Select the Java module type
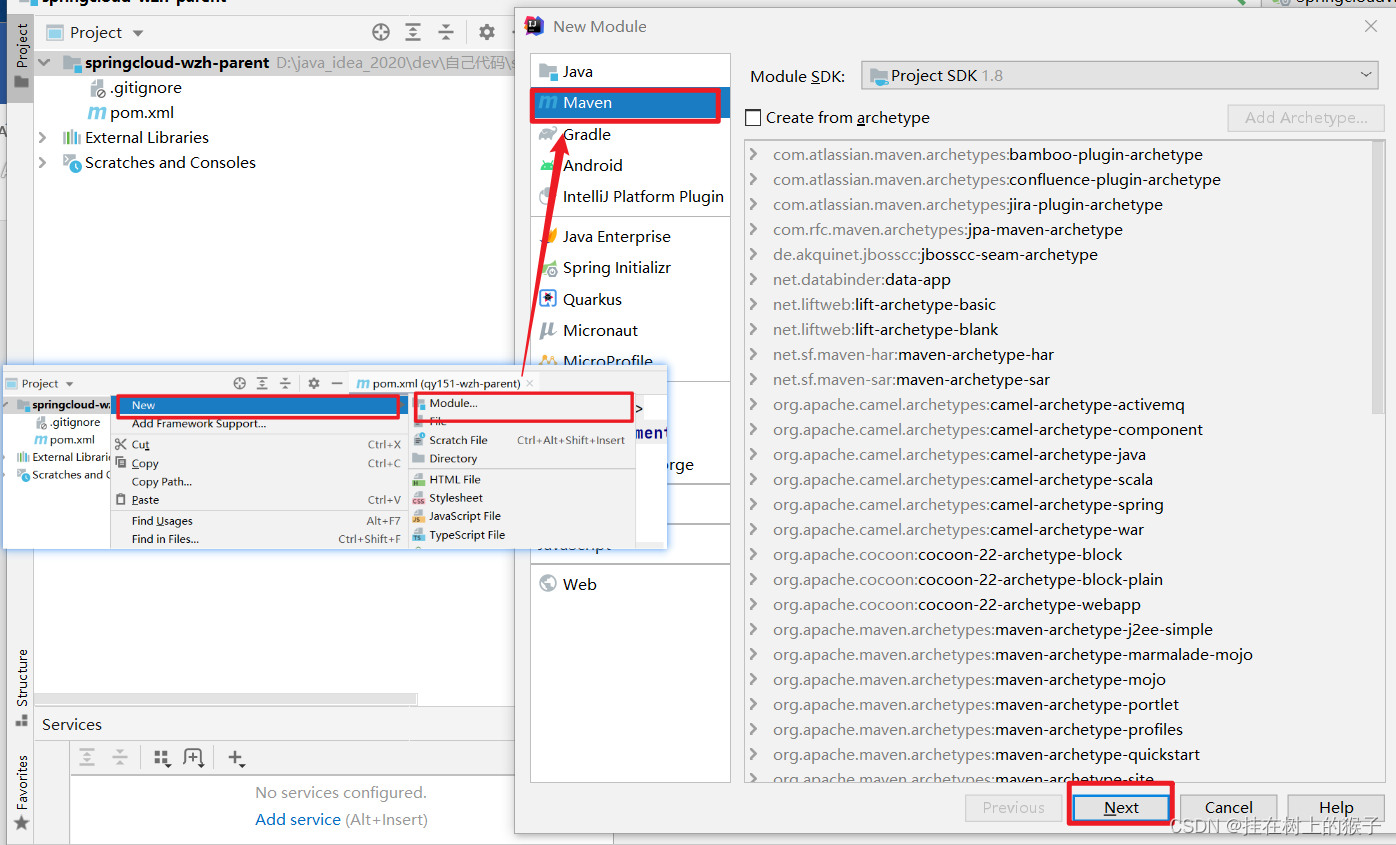Screen dimensions: 1396x845 (630, 72)
